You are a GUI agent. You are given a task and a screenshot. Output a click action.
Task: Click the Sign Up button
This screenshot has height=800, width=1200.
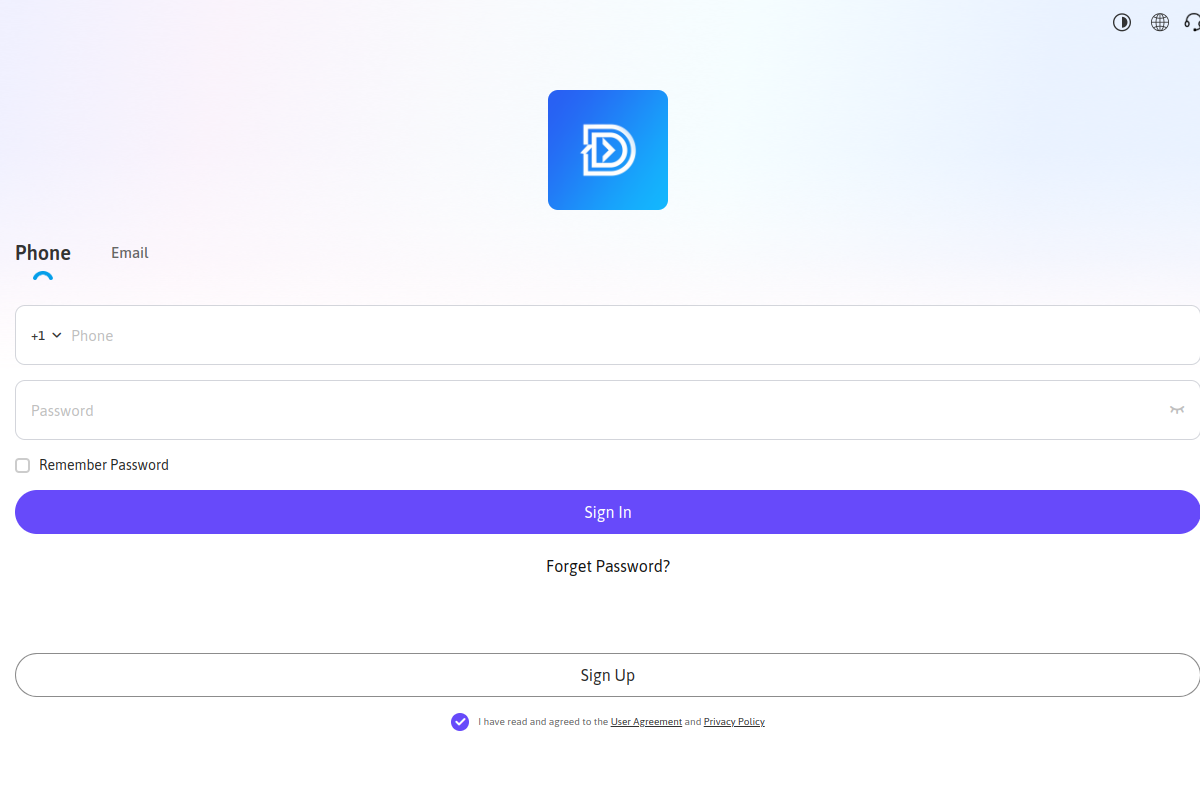(x=607, y=675)
